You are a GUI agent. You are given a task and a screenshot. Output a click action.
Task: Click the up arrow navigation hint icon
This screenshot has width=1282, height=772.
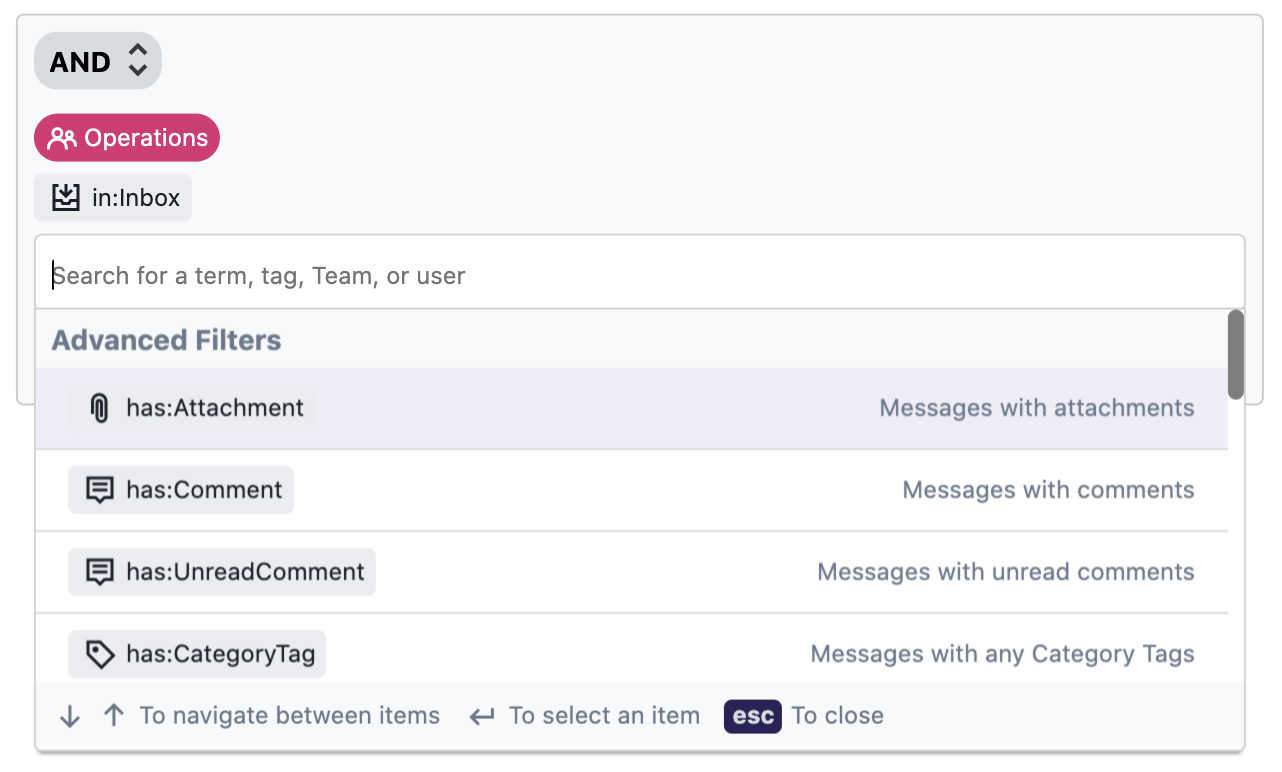[x=114, y=716]
